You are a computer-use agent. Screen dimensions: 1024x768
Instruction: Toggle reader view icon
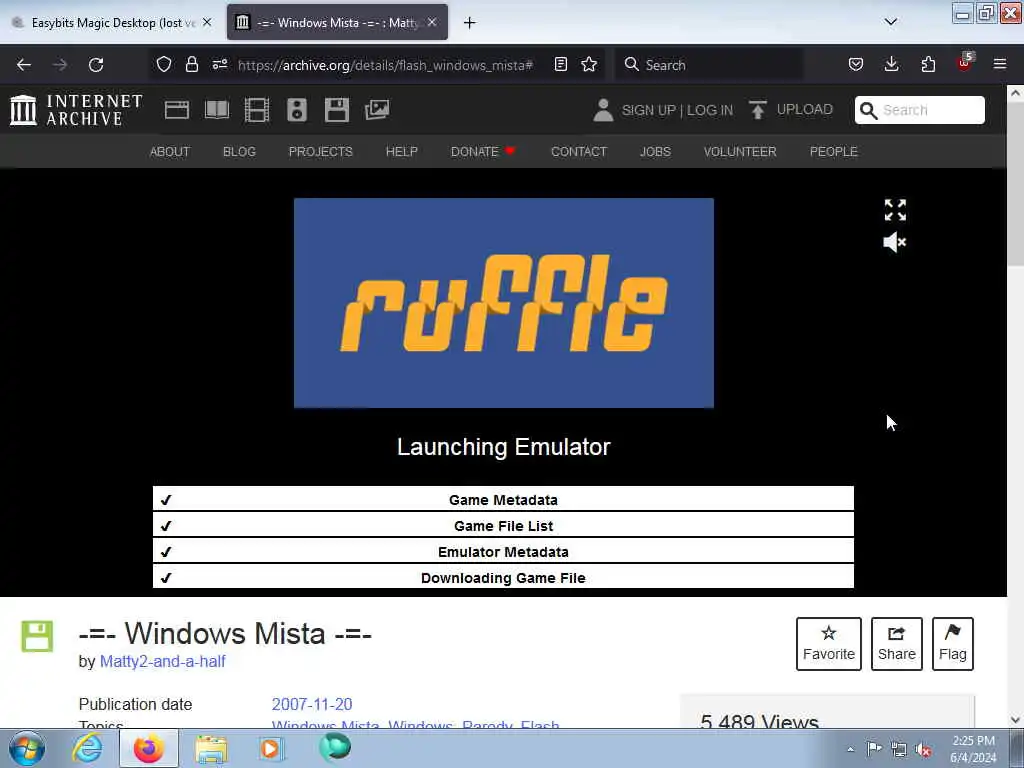pyautogui.click(x=560, y=64)
